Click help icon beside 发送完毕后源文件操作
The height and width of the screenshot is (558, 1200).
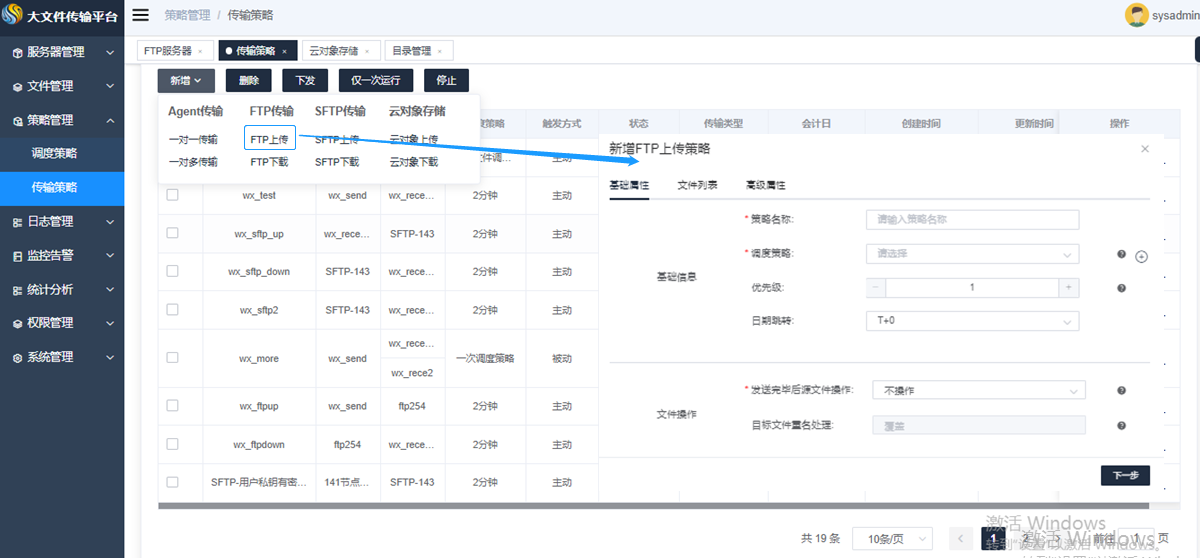tap(1122, 391)
